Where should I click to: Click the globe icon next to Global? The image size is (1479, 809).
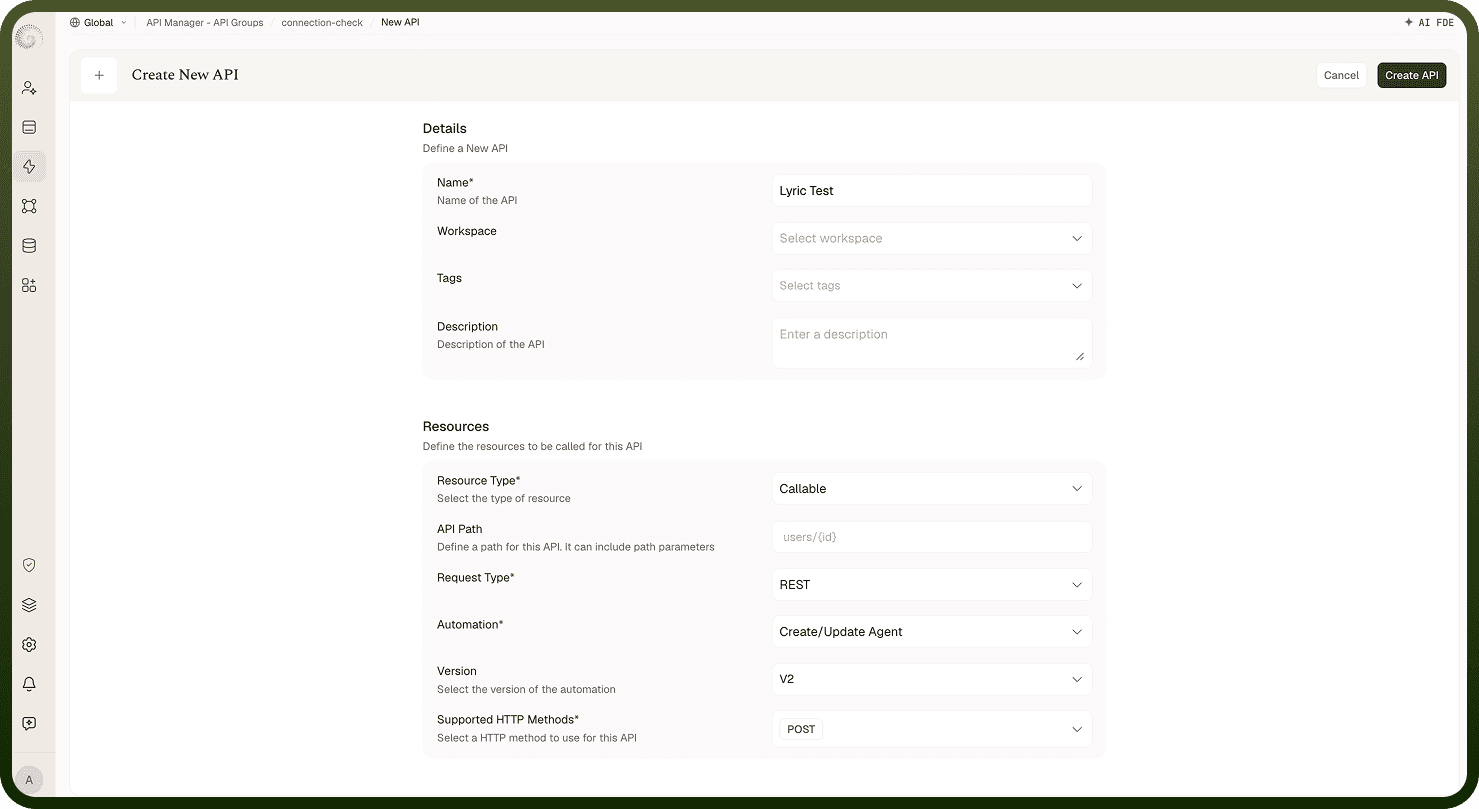coord(75,22)
